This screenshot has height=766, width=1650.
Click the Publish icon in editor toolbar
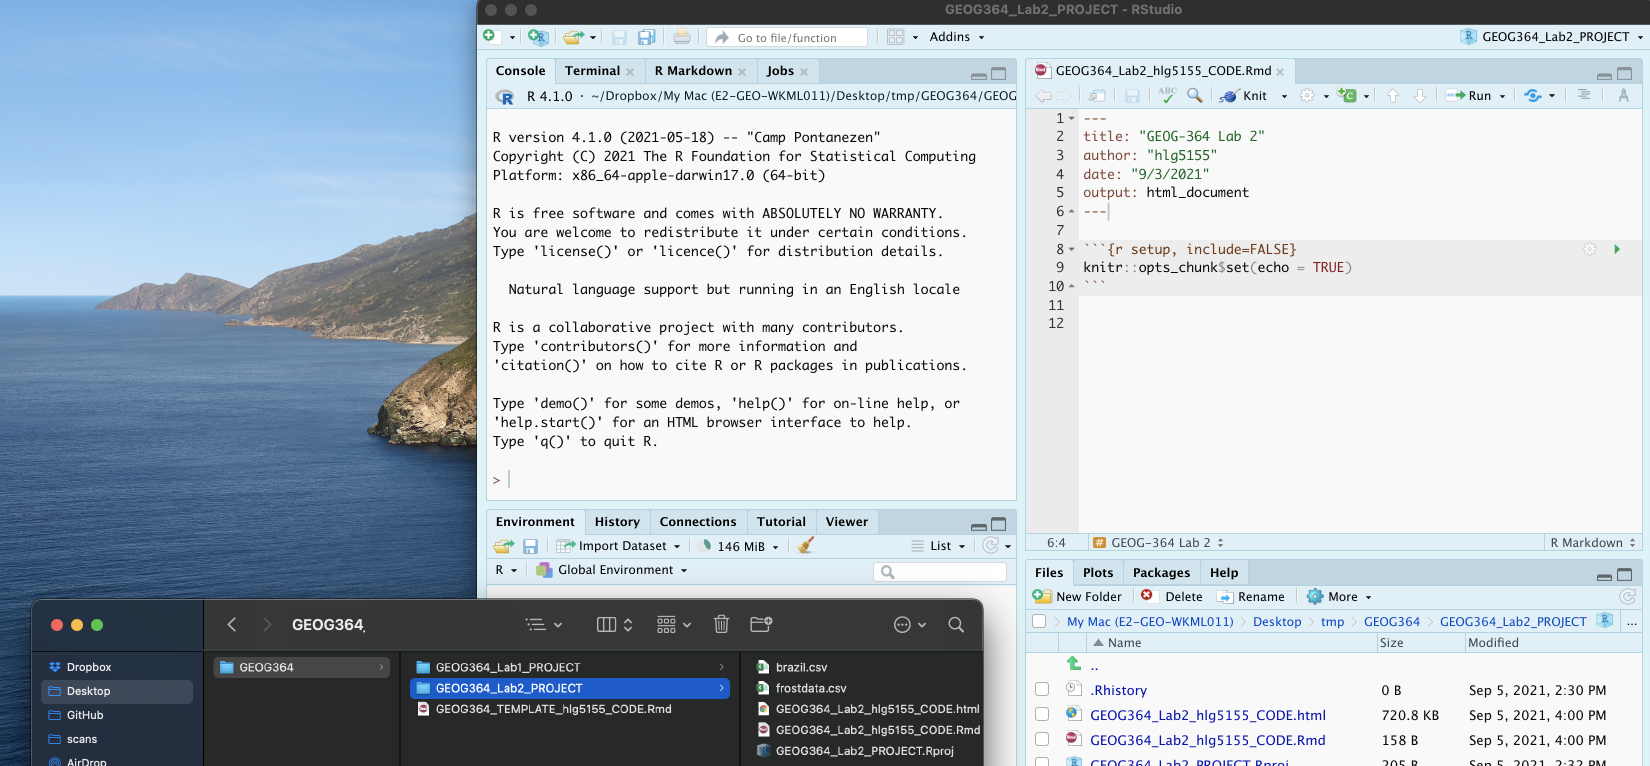1533,96
